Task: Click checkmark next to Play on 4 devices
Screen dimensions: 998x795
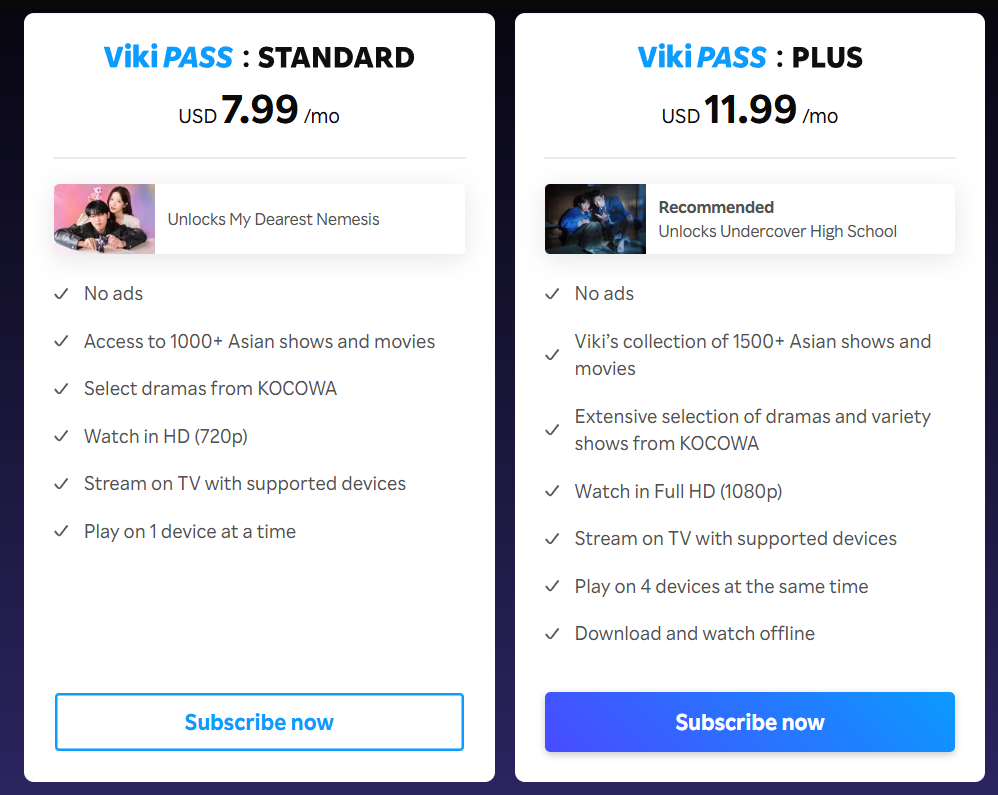Action: (552, 586)
